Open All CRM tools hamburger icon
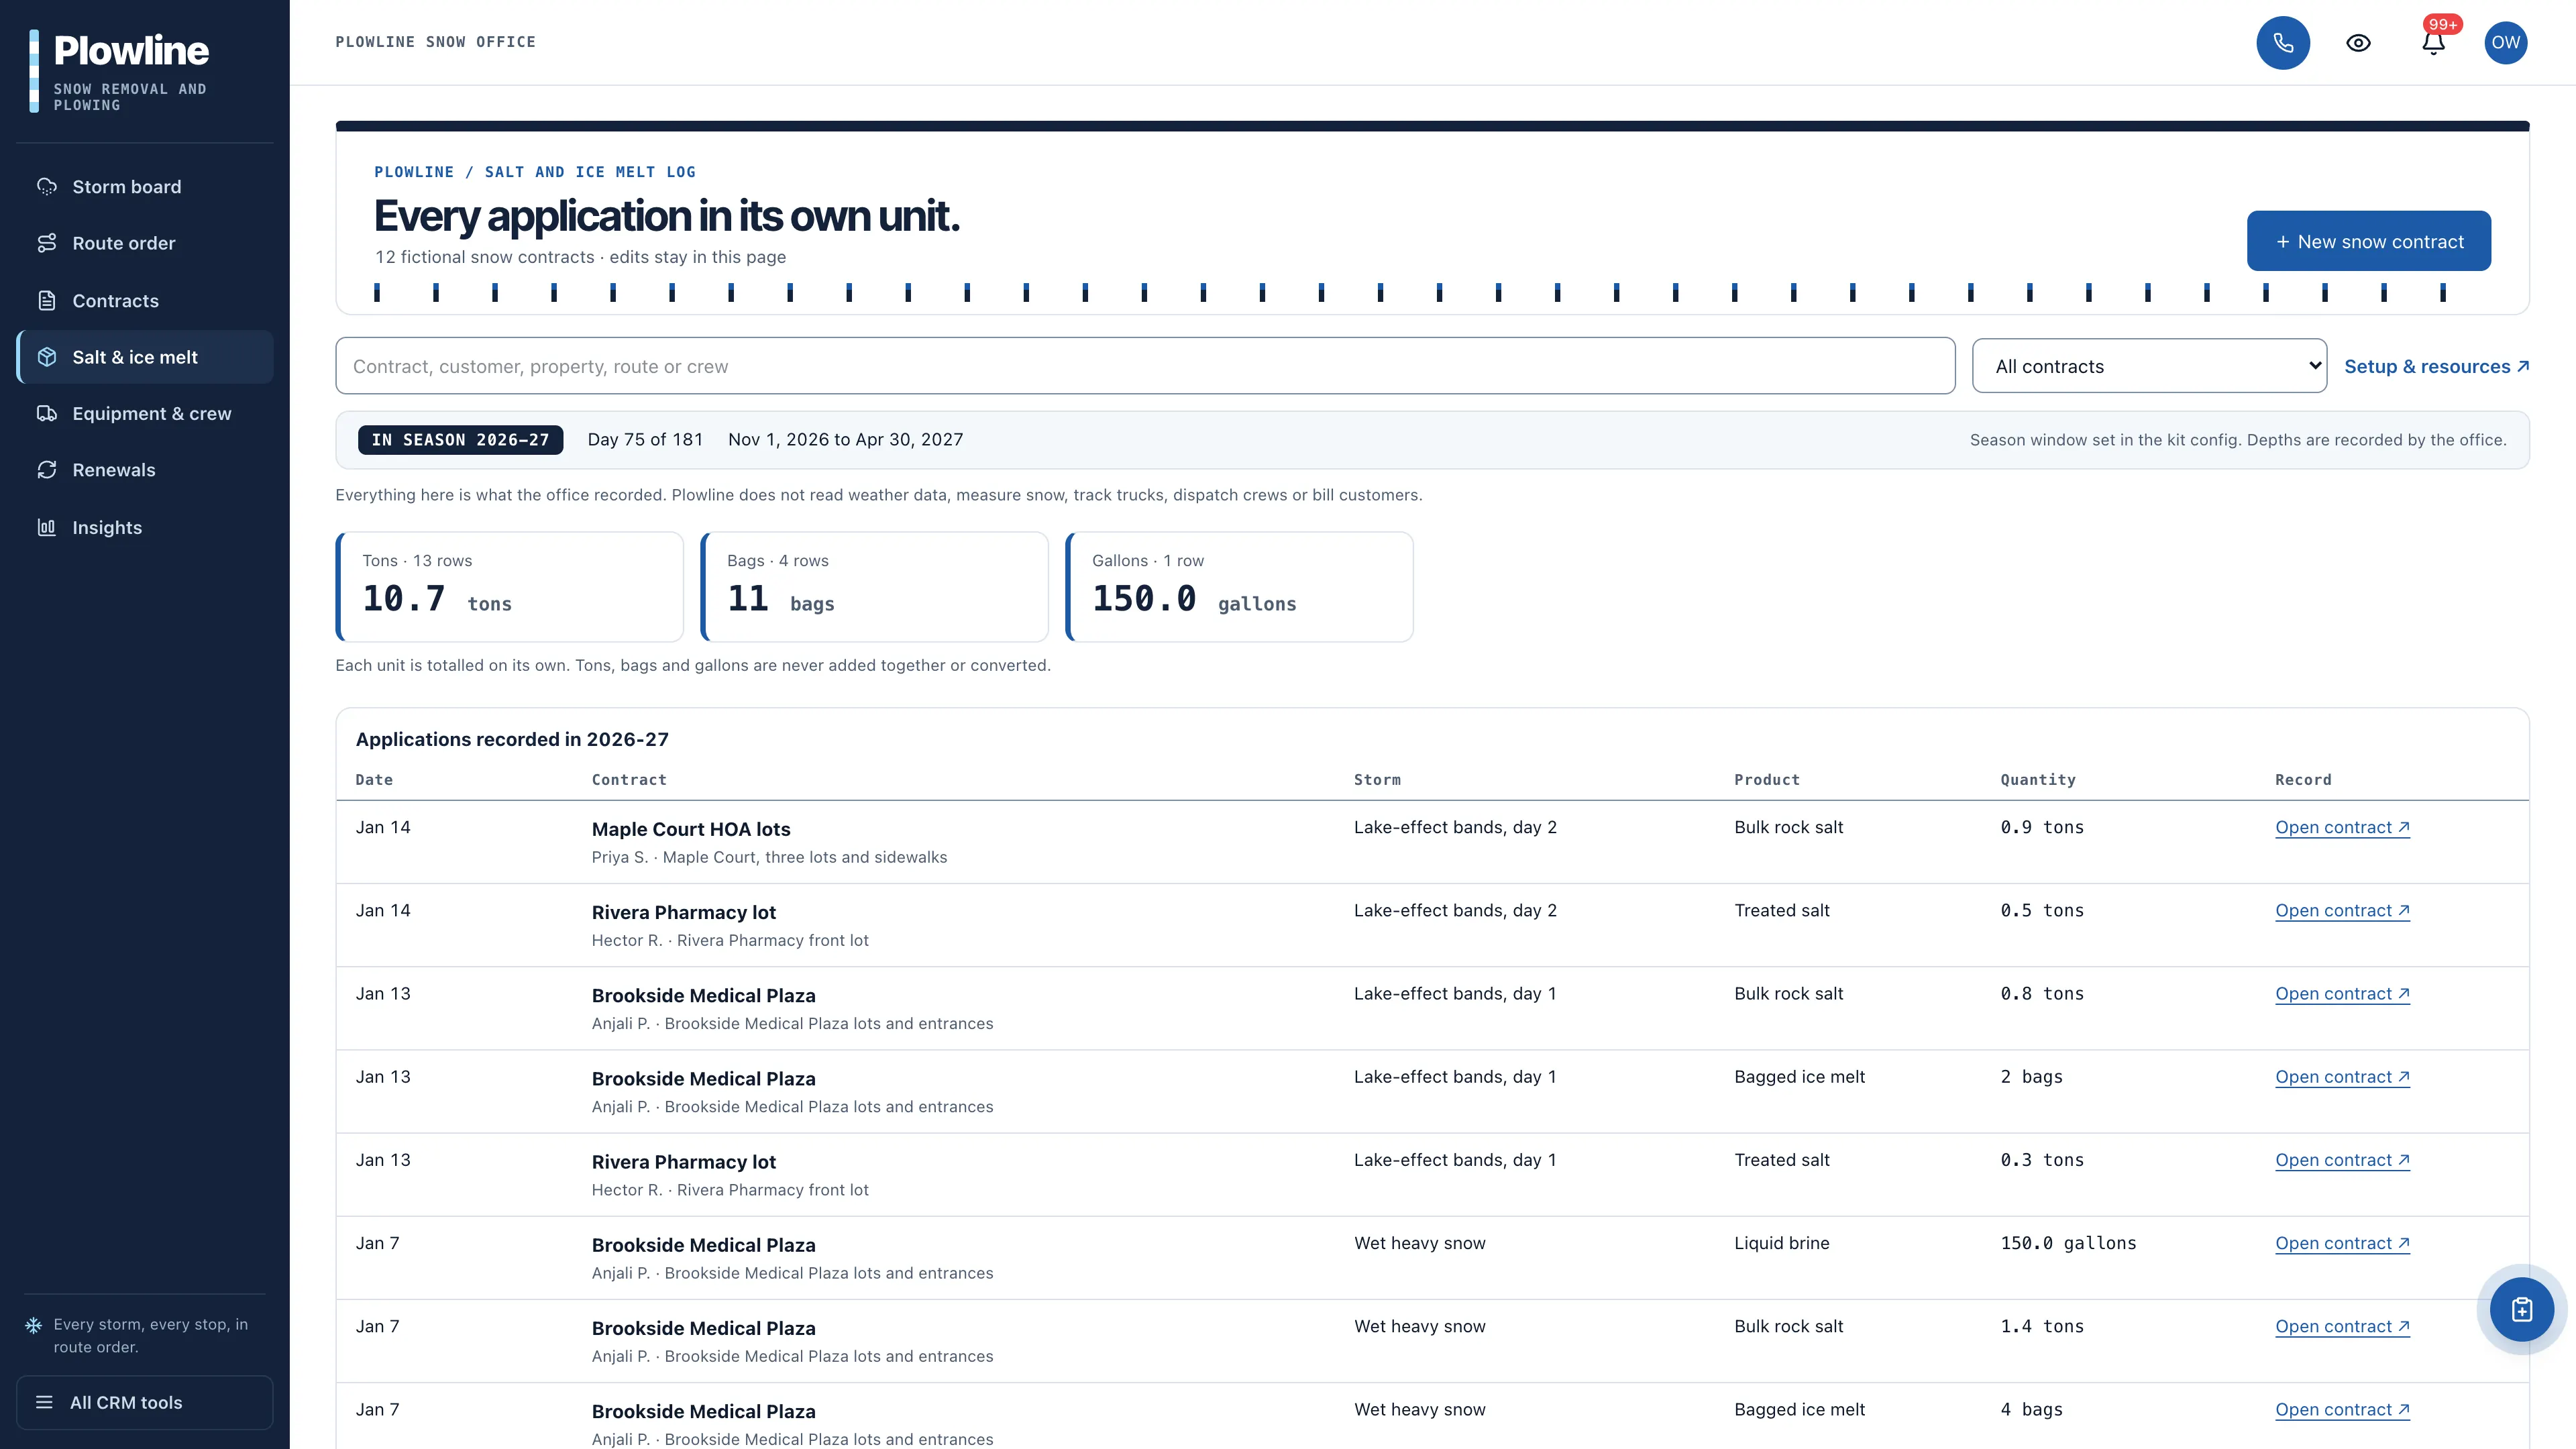 pos(44,1402)
